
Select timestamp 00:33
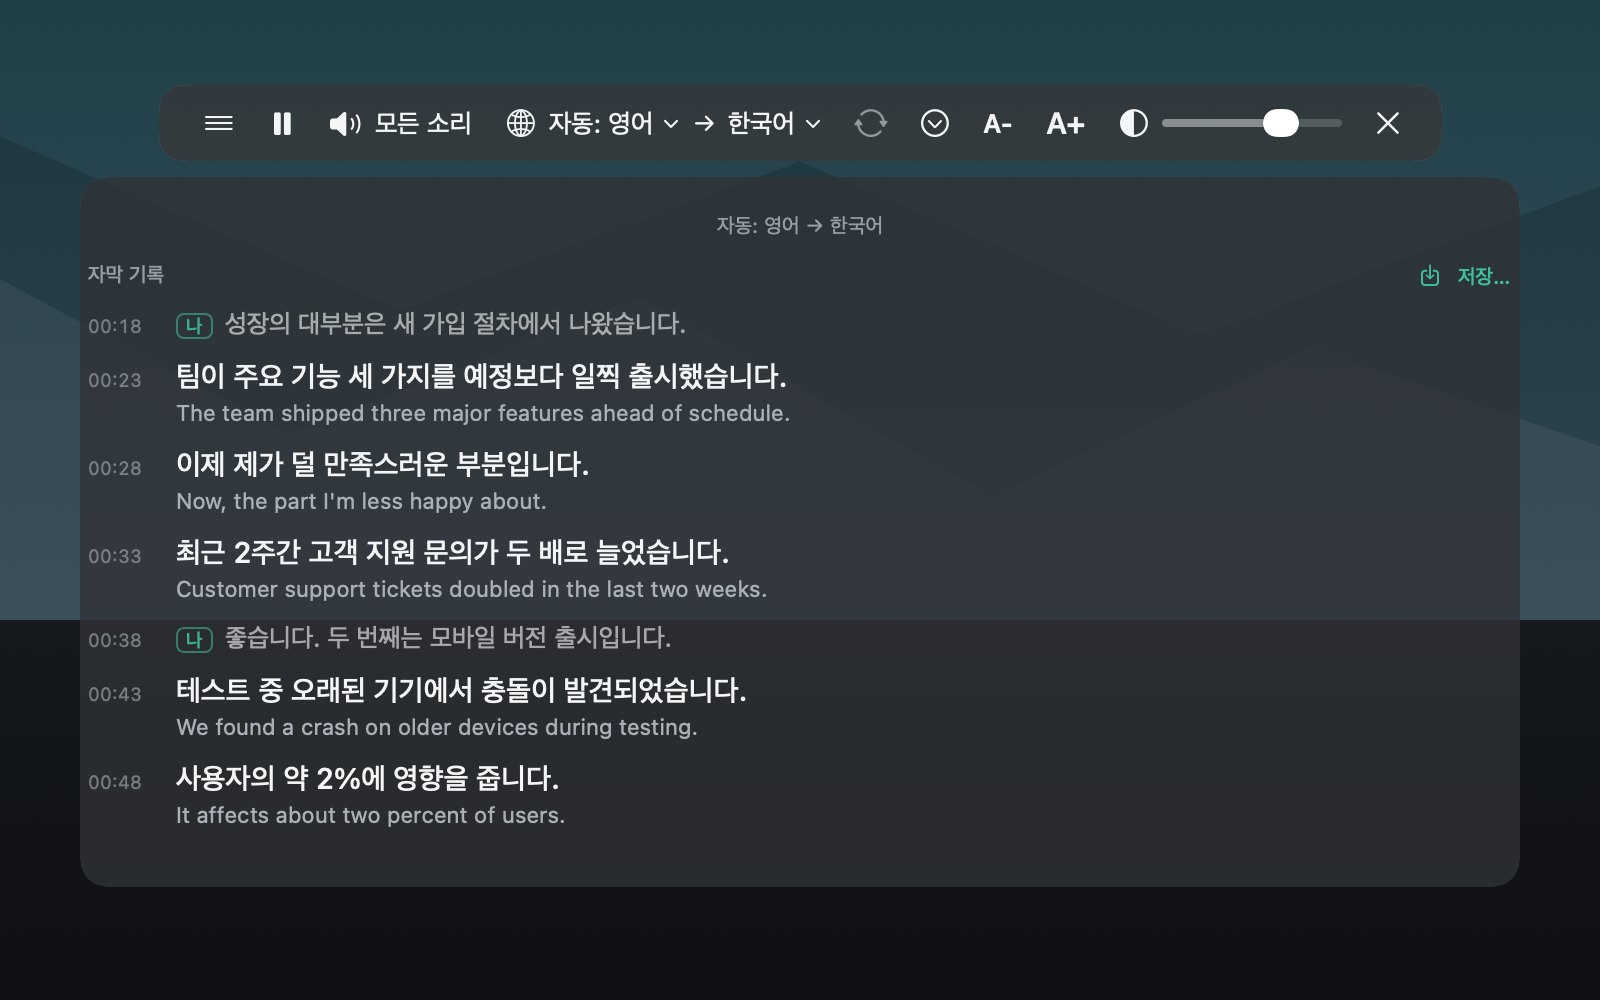pyautogui.click(x=115, y=556)
